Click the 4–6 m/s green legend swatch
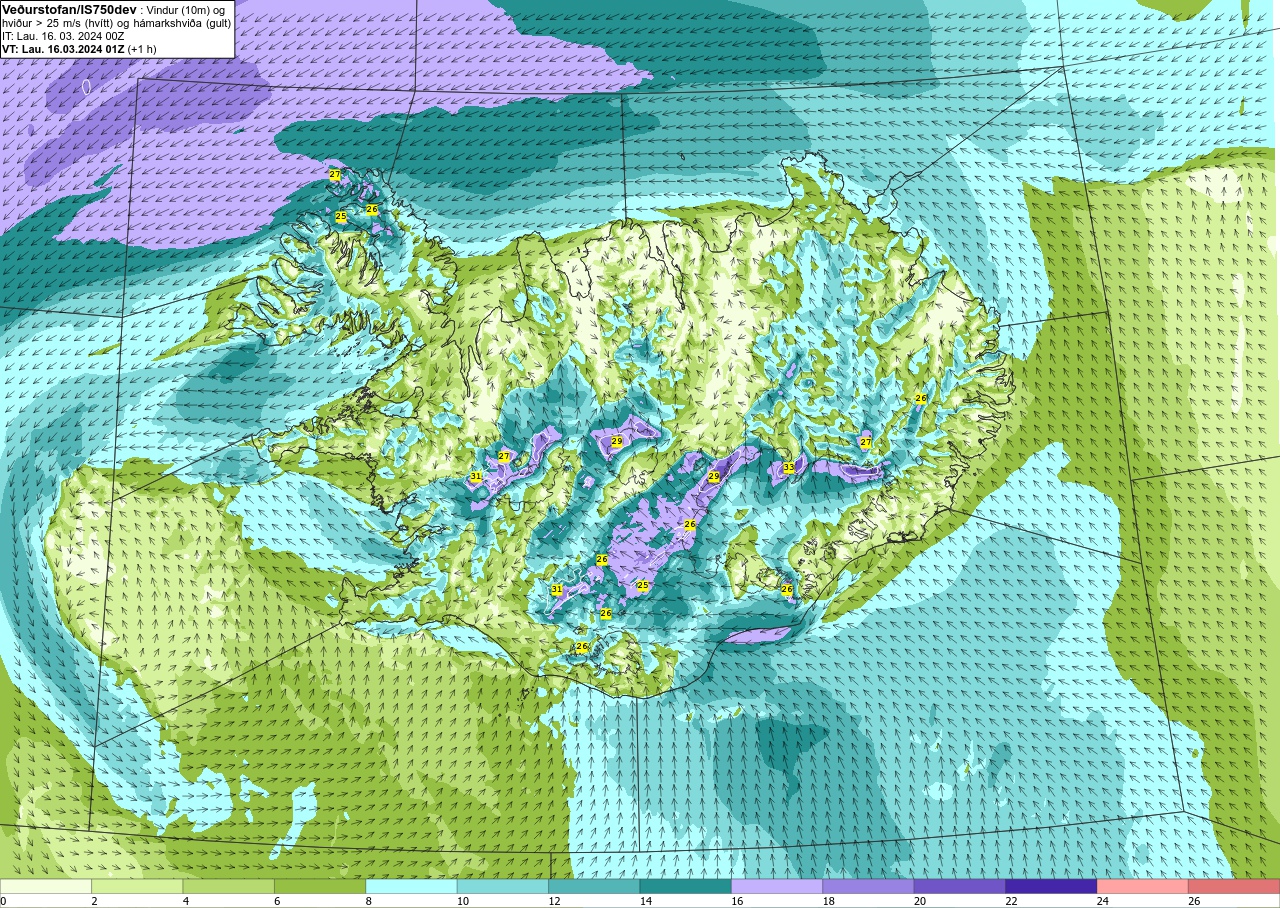The height and width of the screenshot is (908, 1280). click(x=228, y=886)
